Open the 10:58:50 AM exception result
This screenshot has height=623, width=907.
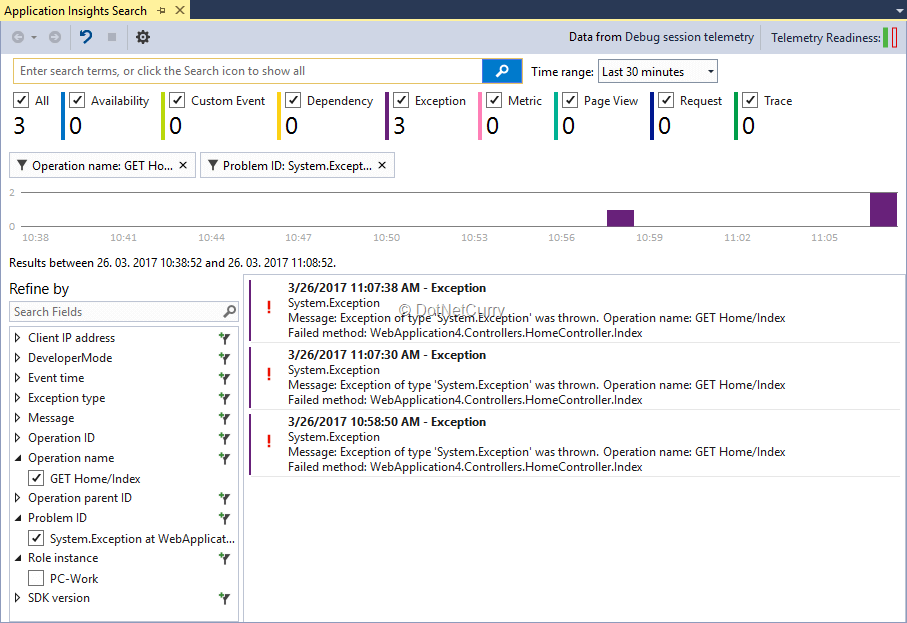point(574,444)
